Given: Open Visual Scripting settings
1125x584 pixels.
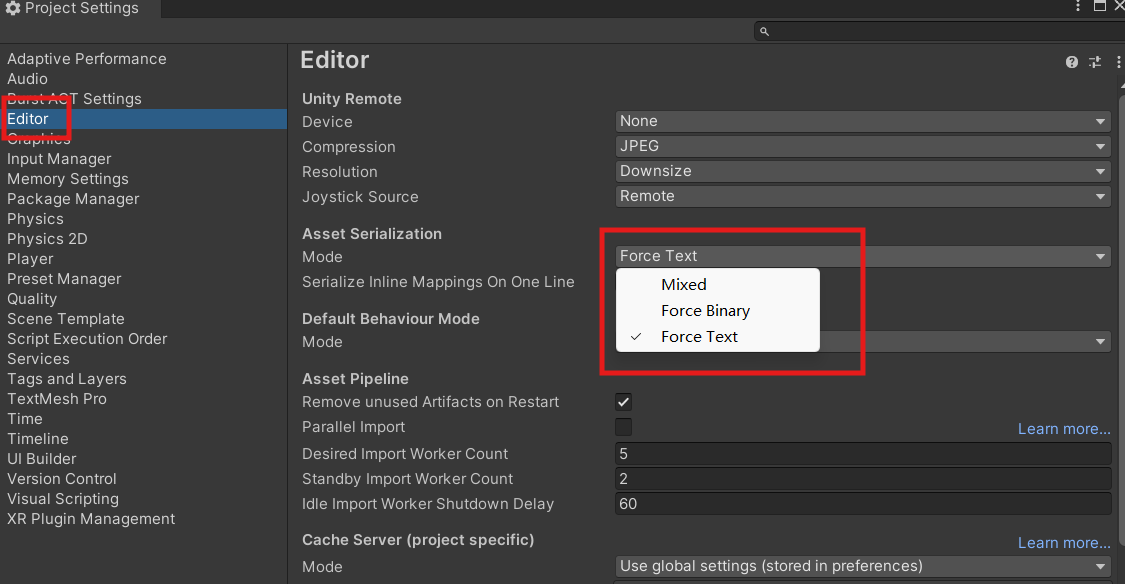Looking at the screenshot, I should (63, 499).
